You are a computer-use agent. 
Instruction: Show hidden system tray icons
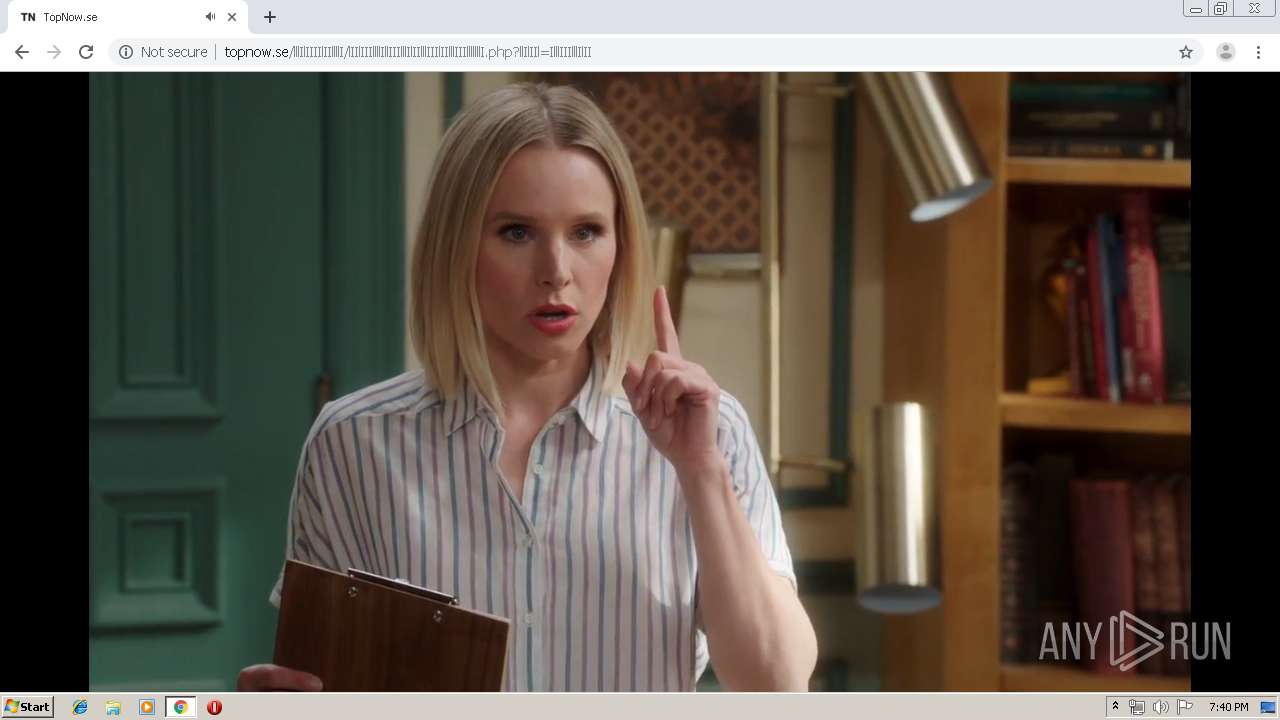tap(1115, 707)
